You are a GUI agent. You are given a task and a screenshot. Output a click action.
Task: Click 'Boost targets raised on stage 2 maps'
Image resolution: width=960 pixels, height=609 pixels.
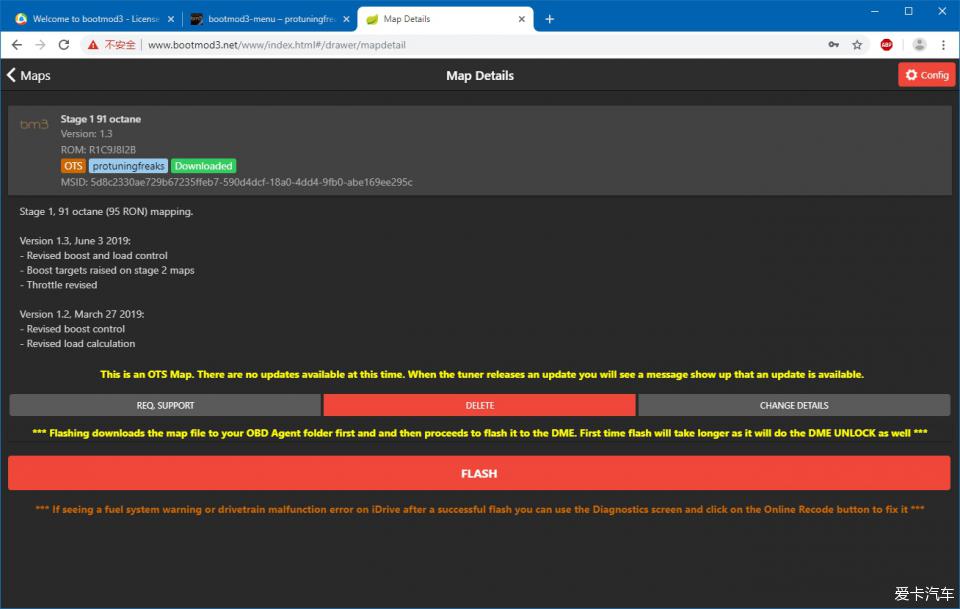(x=107, y=270)
